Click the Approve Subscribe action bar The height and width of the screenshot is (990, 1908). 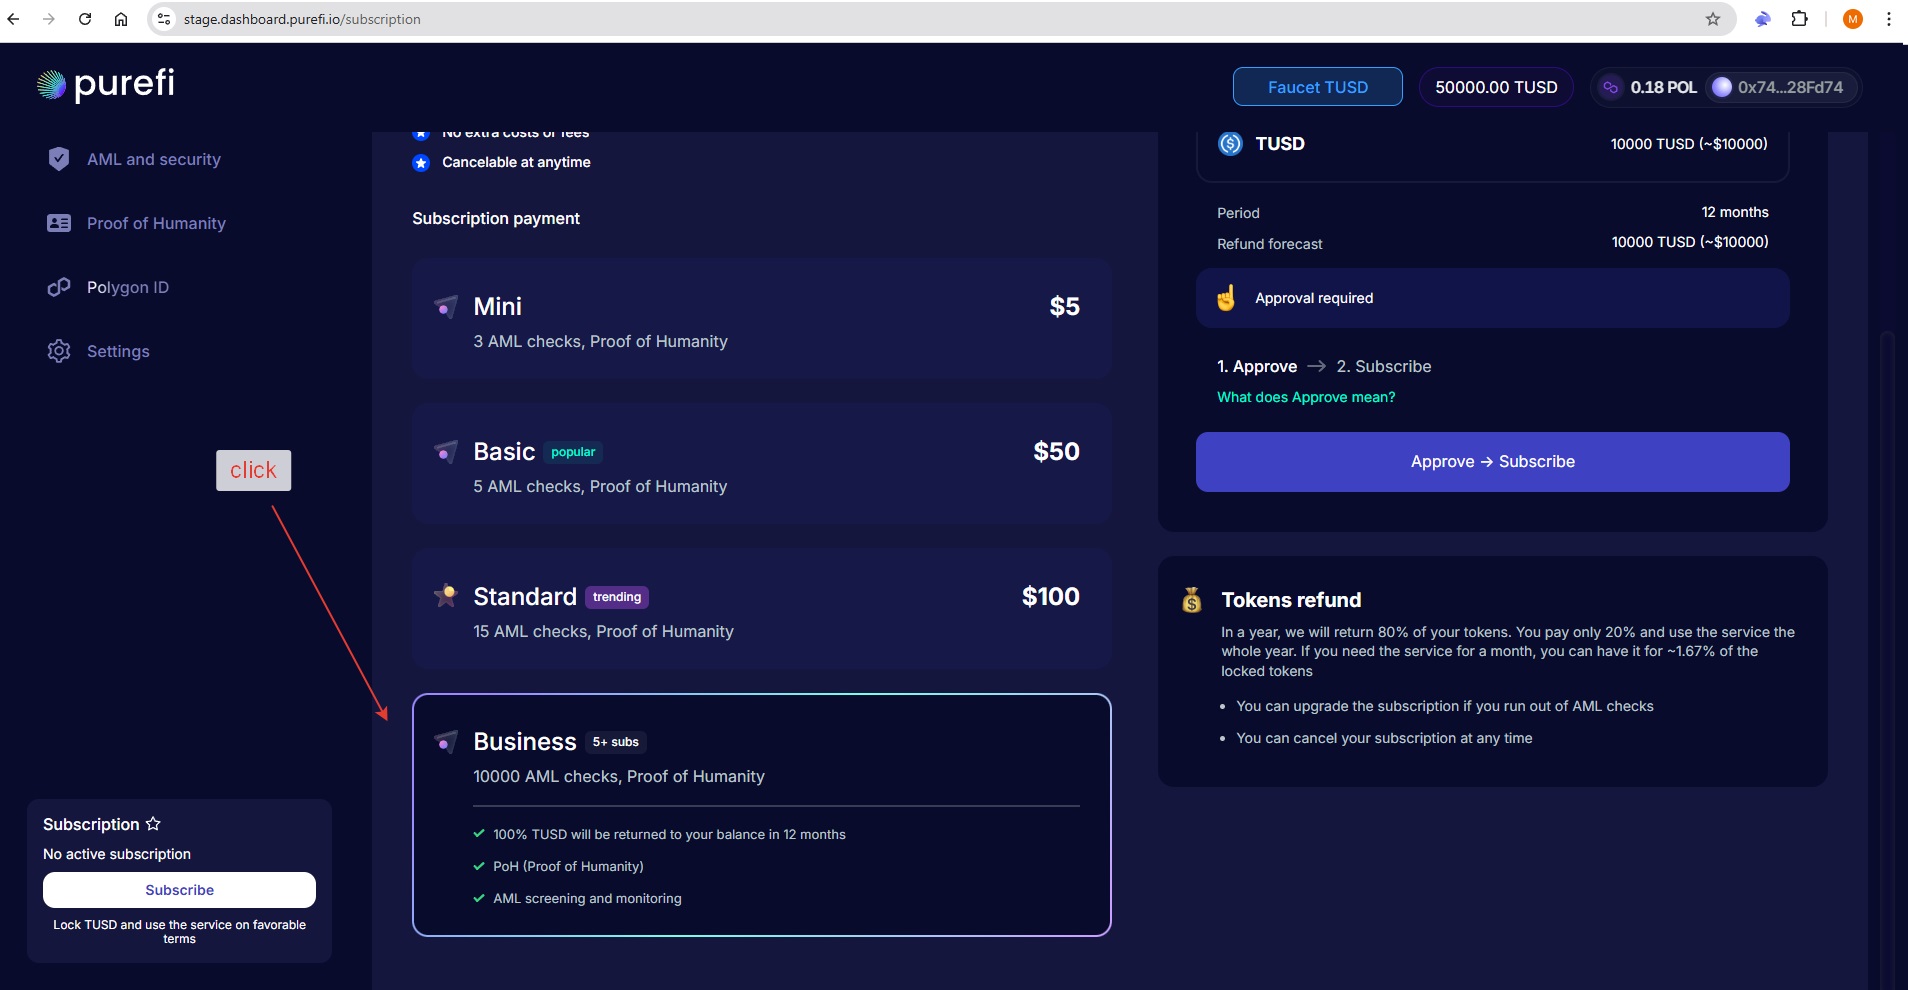(x=1491, y=461)
